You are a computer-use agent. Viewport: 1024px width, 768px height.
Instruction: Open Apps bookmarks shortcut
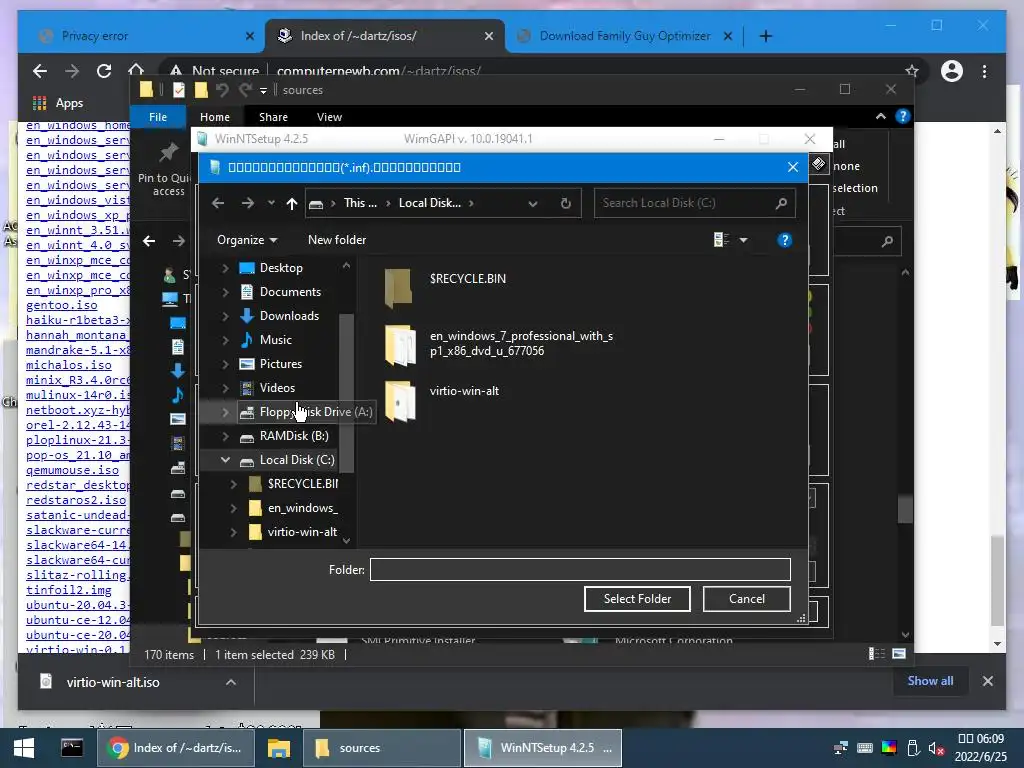click(x=57, y=103)
